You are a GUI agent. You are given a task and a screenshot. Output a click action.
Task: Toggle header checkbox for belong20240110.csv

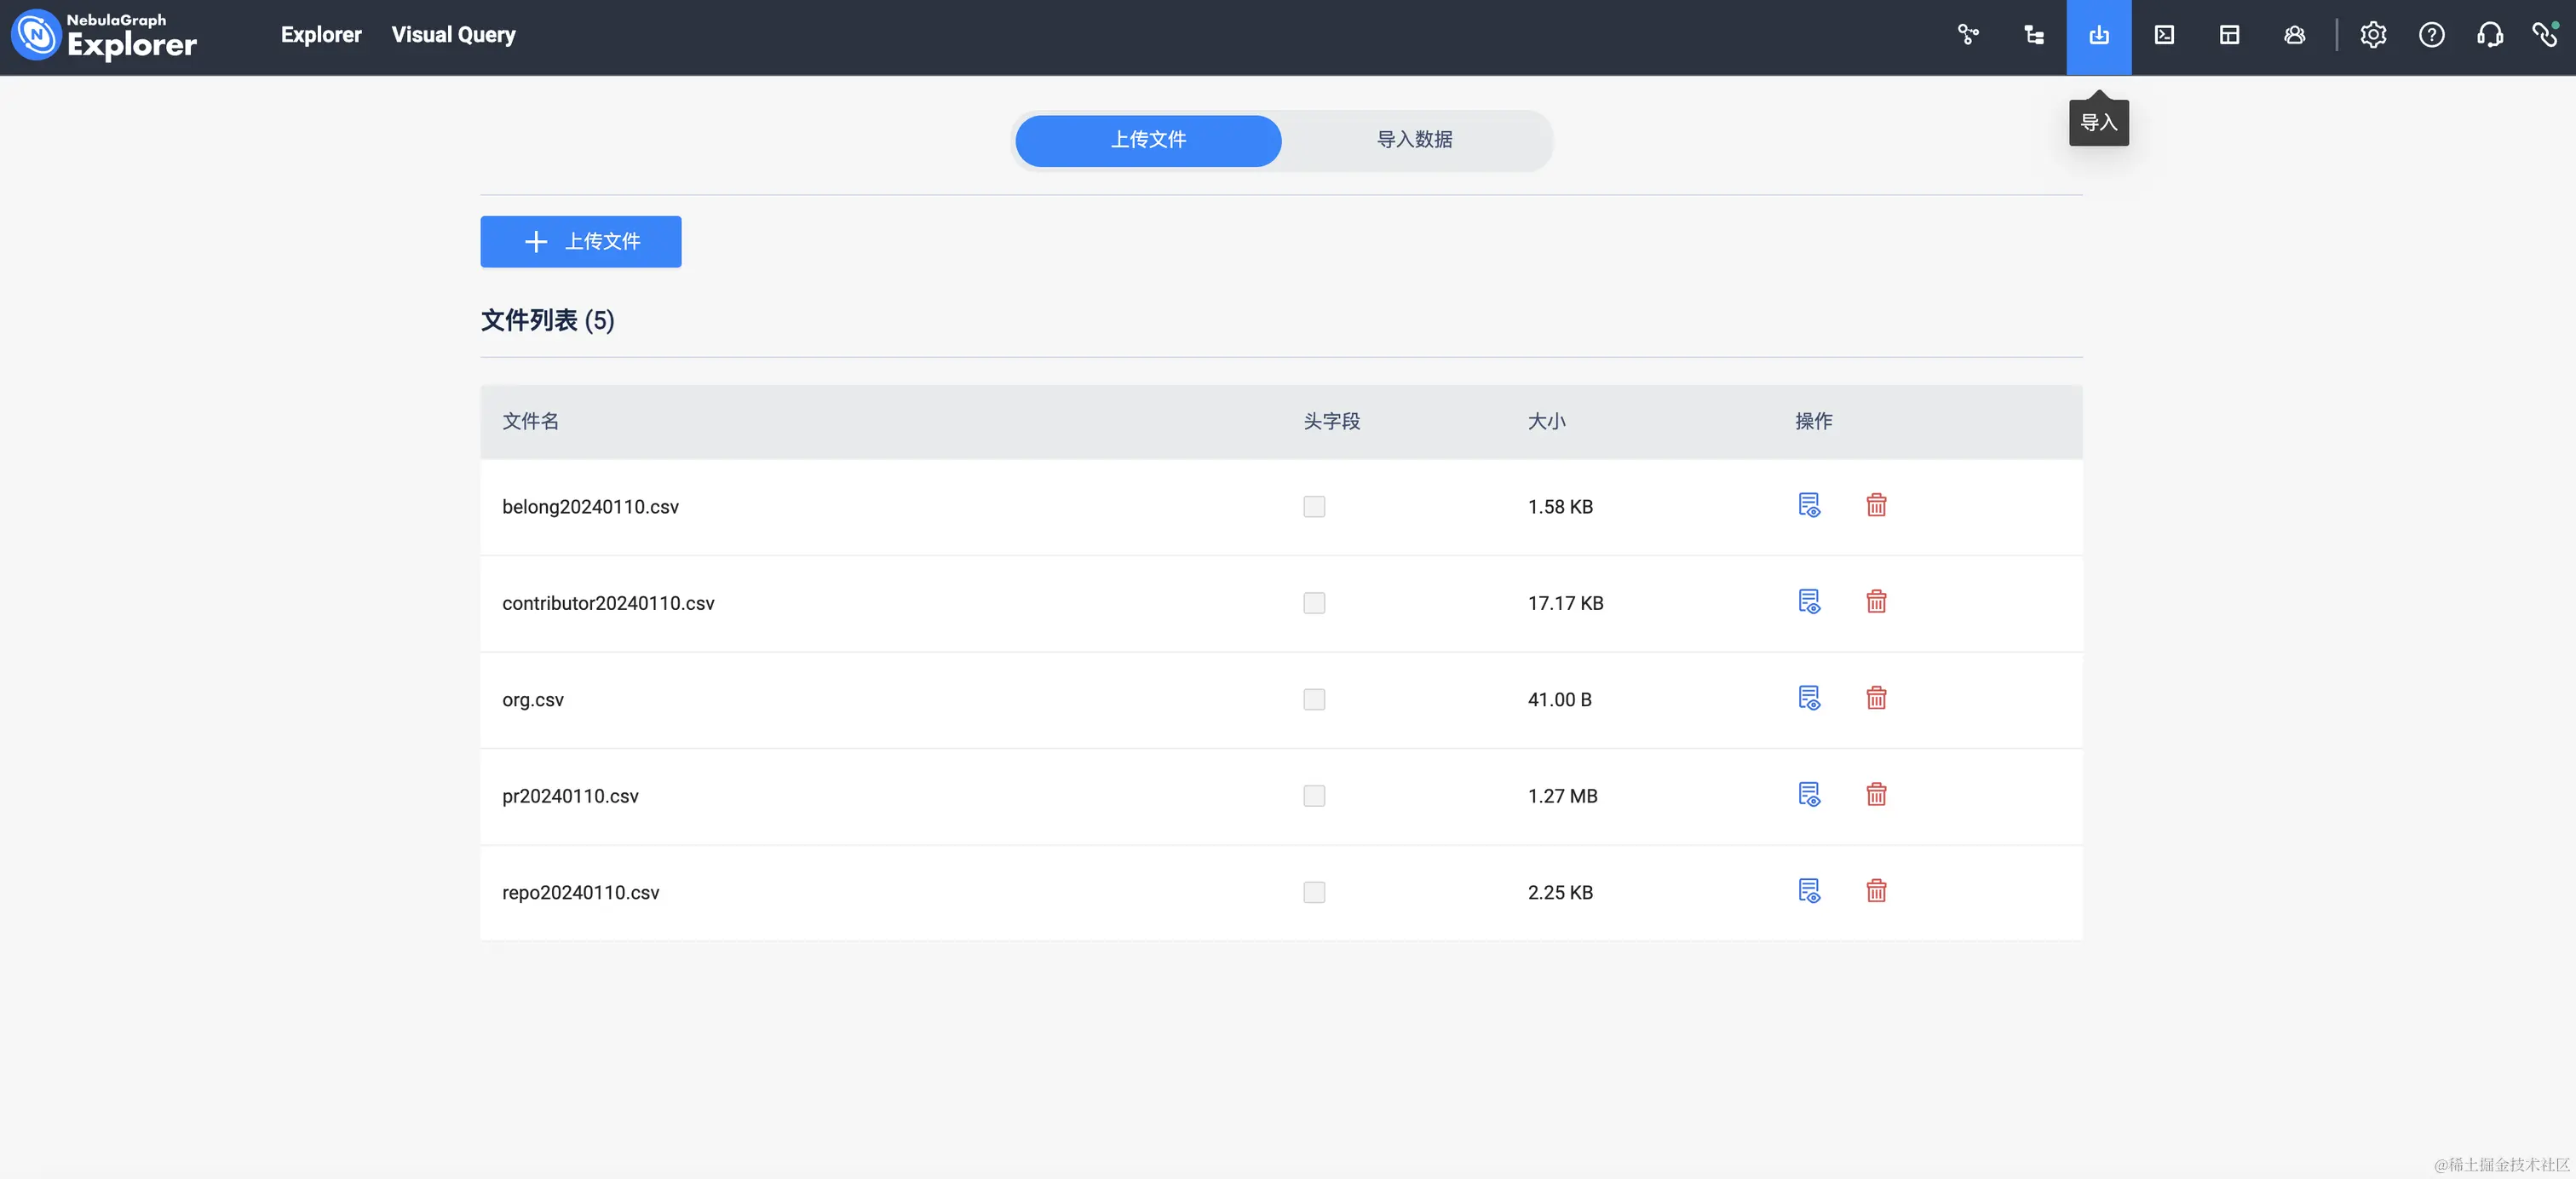(1314, 507)
